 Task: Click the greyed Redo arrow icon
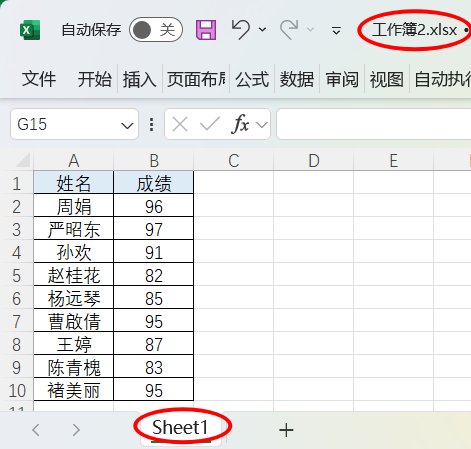coord(289,29)
